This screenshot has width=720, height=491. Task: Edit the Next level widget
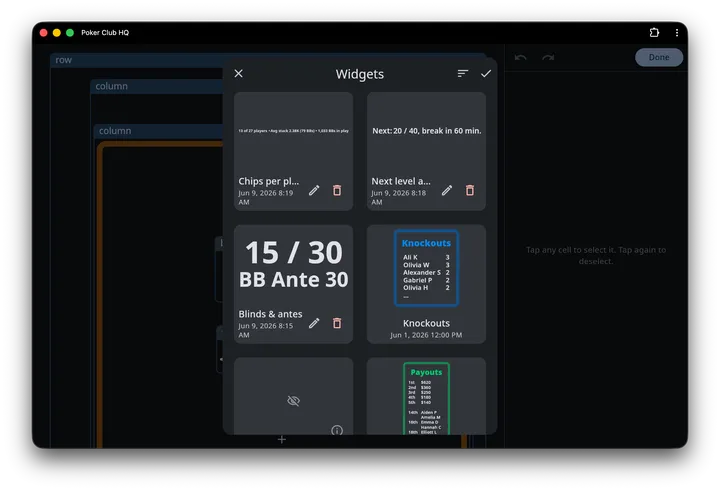[x=447, y=190]
